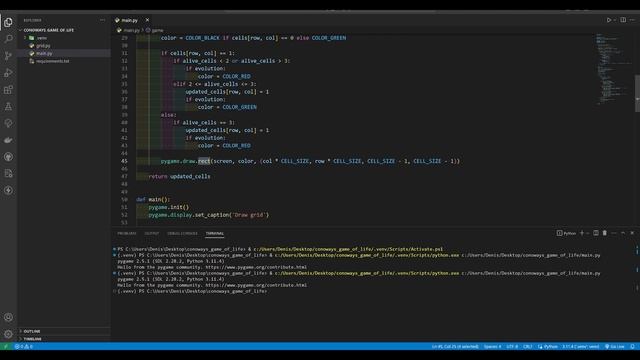Click the Ln/Col cursor position status item
Screen dimensions: 640x360
(455, 347)
